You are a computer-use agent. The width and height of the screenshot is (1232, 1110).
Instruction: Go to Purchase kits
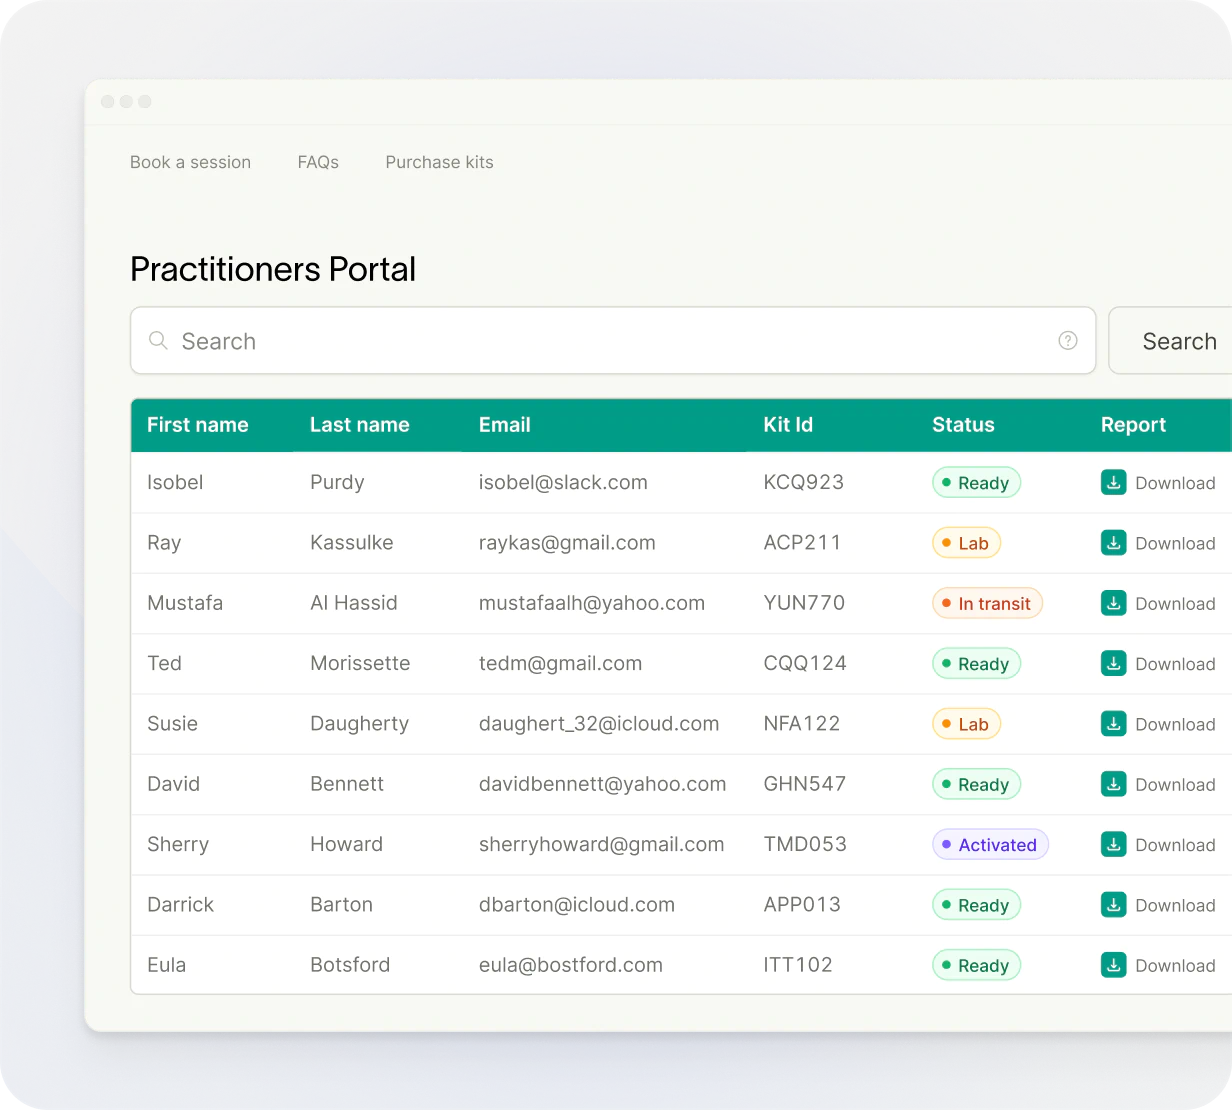click(x=439, y=162)
